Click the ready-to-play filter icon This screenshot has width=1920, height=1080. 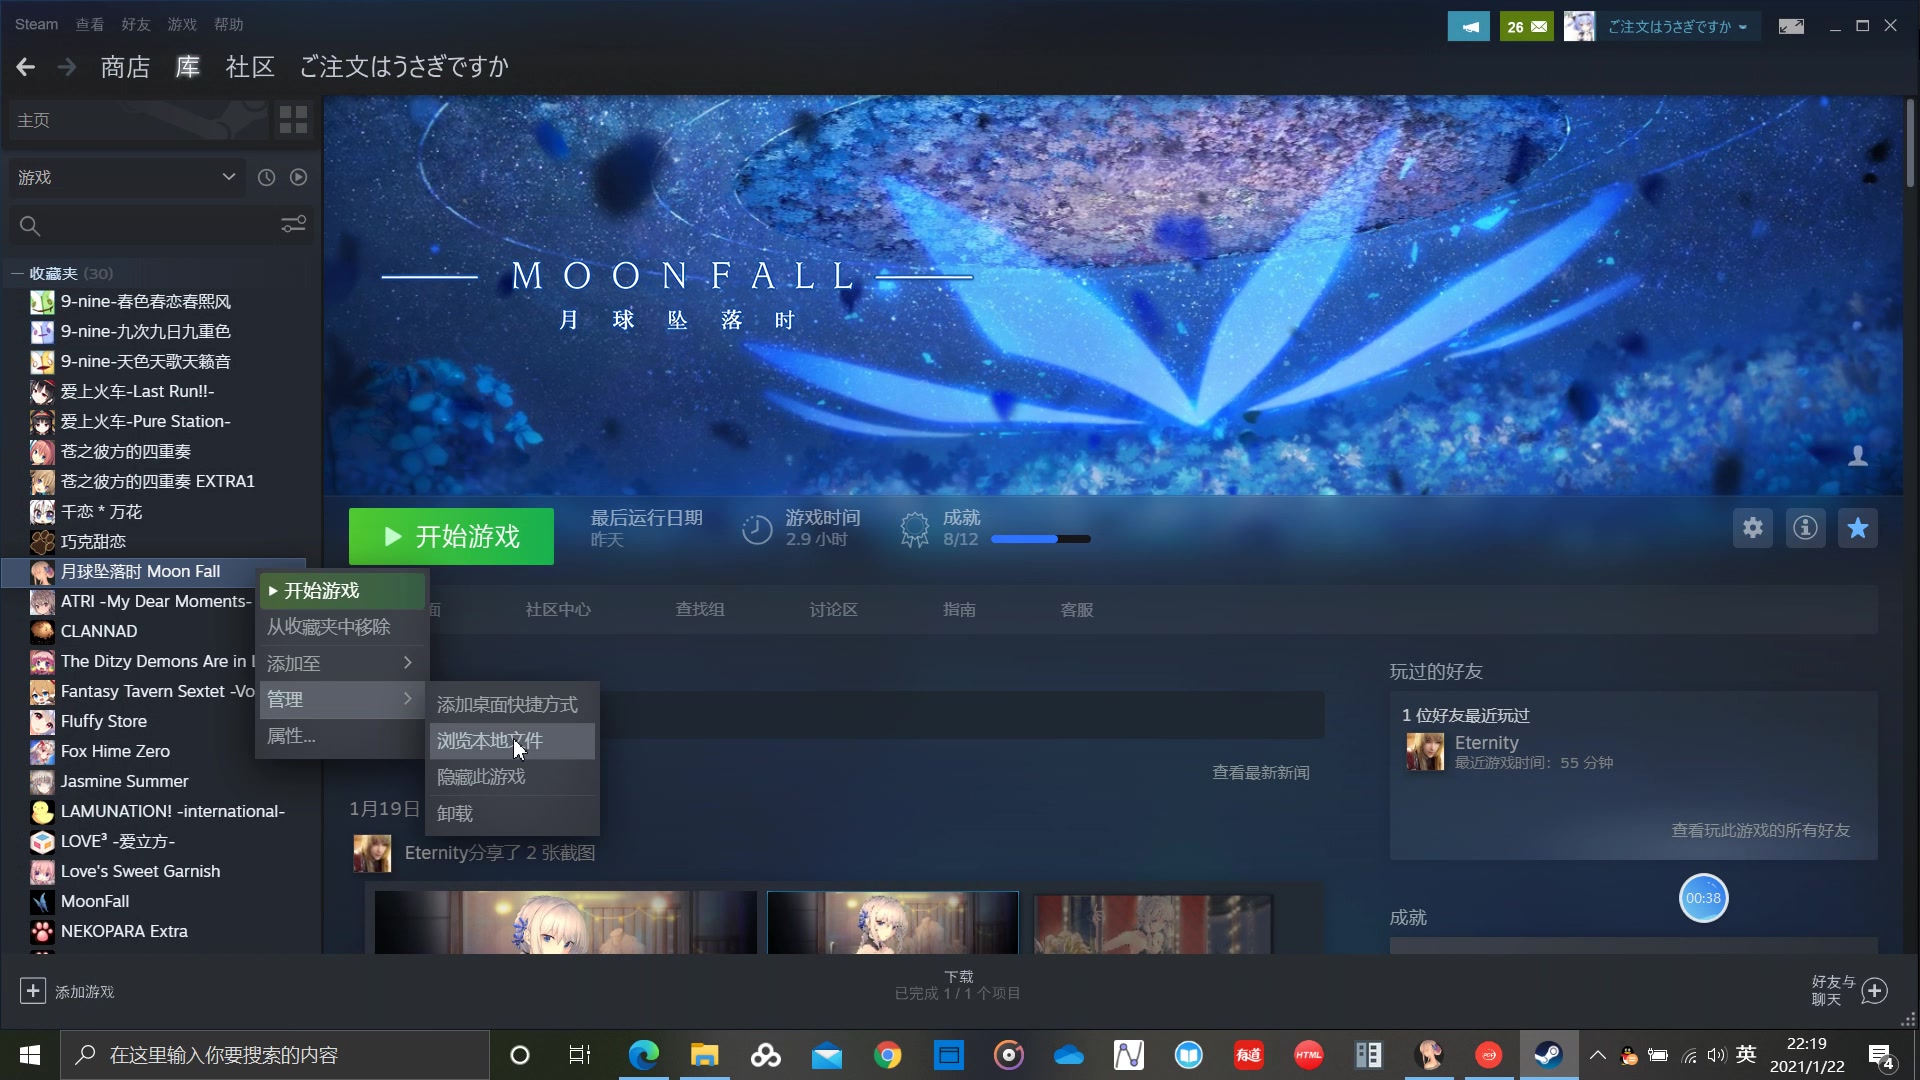[x=298, y=177]
